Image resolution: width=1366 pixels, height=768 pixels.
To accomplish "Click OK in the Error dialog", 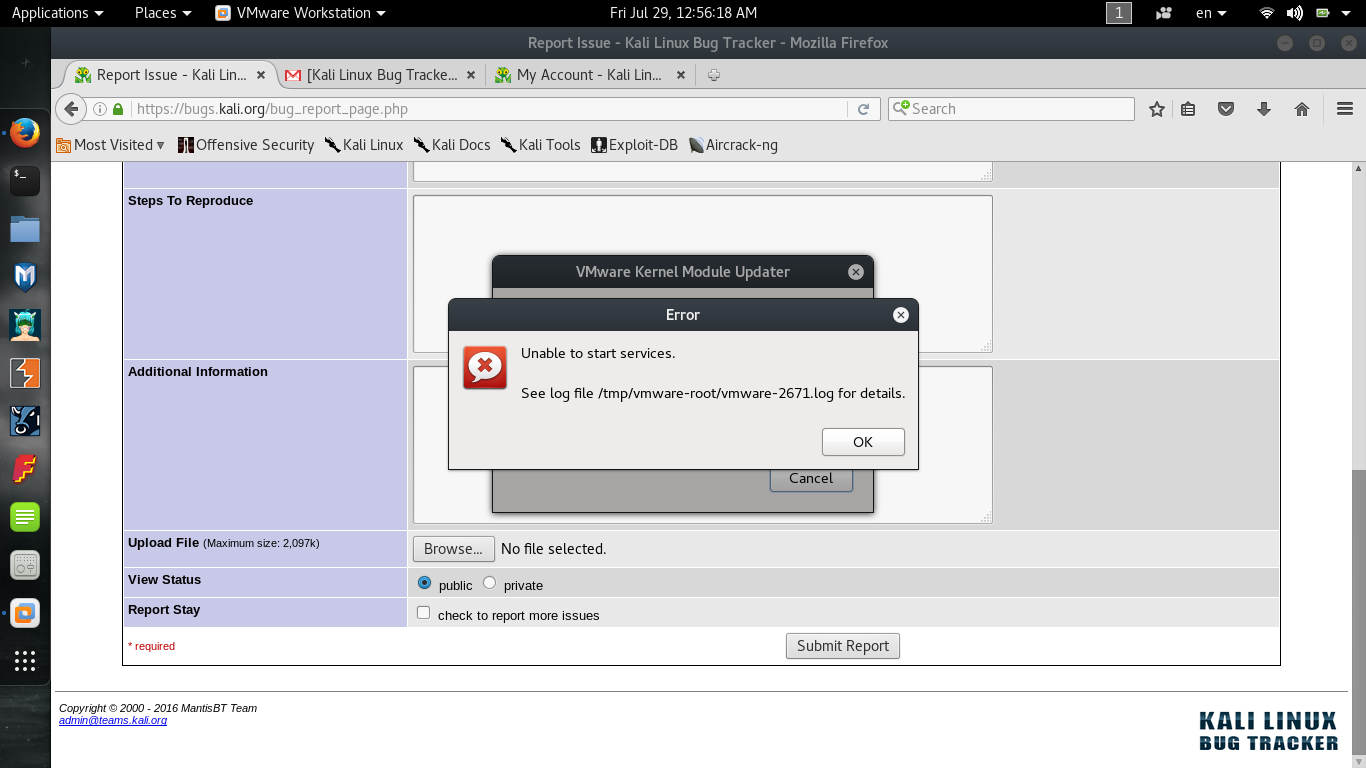I will pos(863,442).
